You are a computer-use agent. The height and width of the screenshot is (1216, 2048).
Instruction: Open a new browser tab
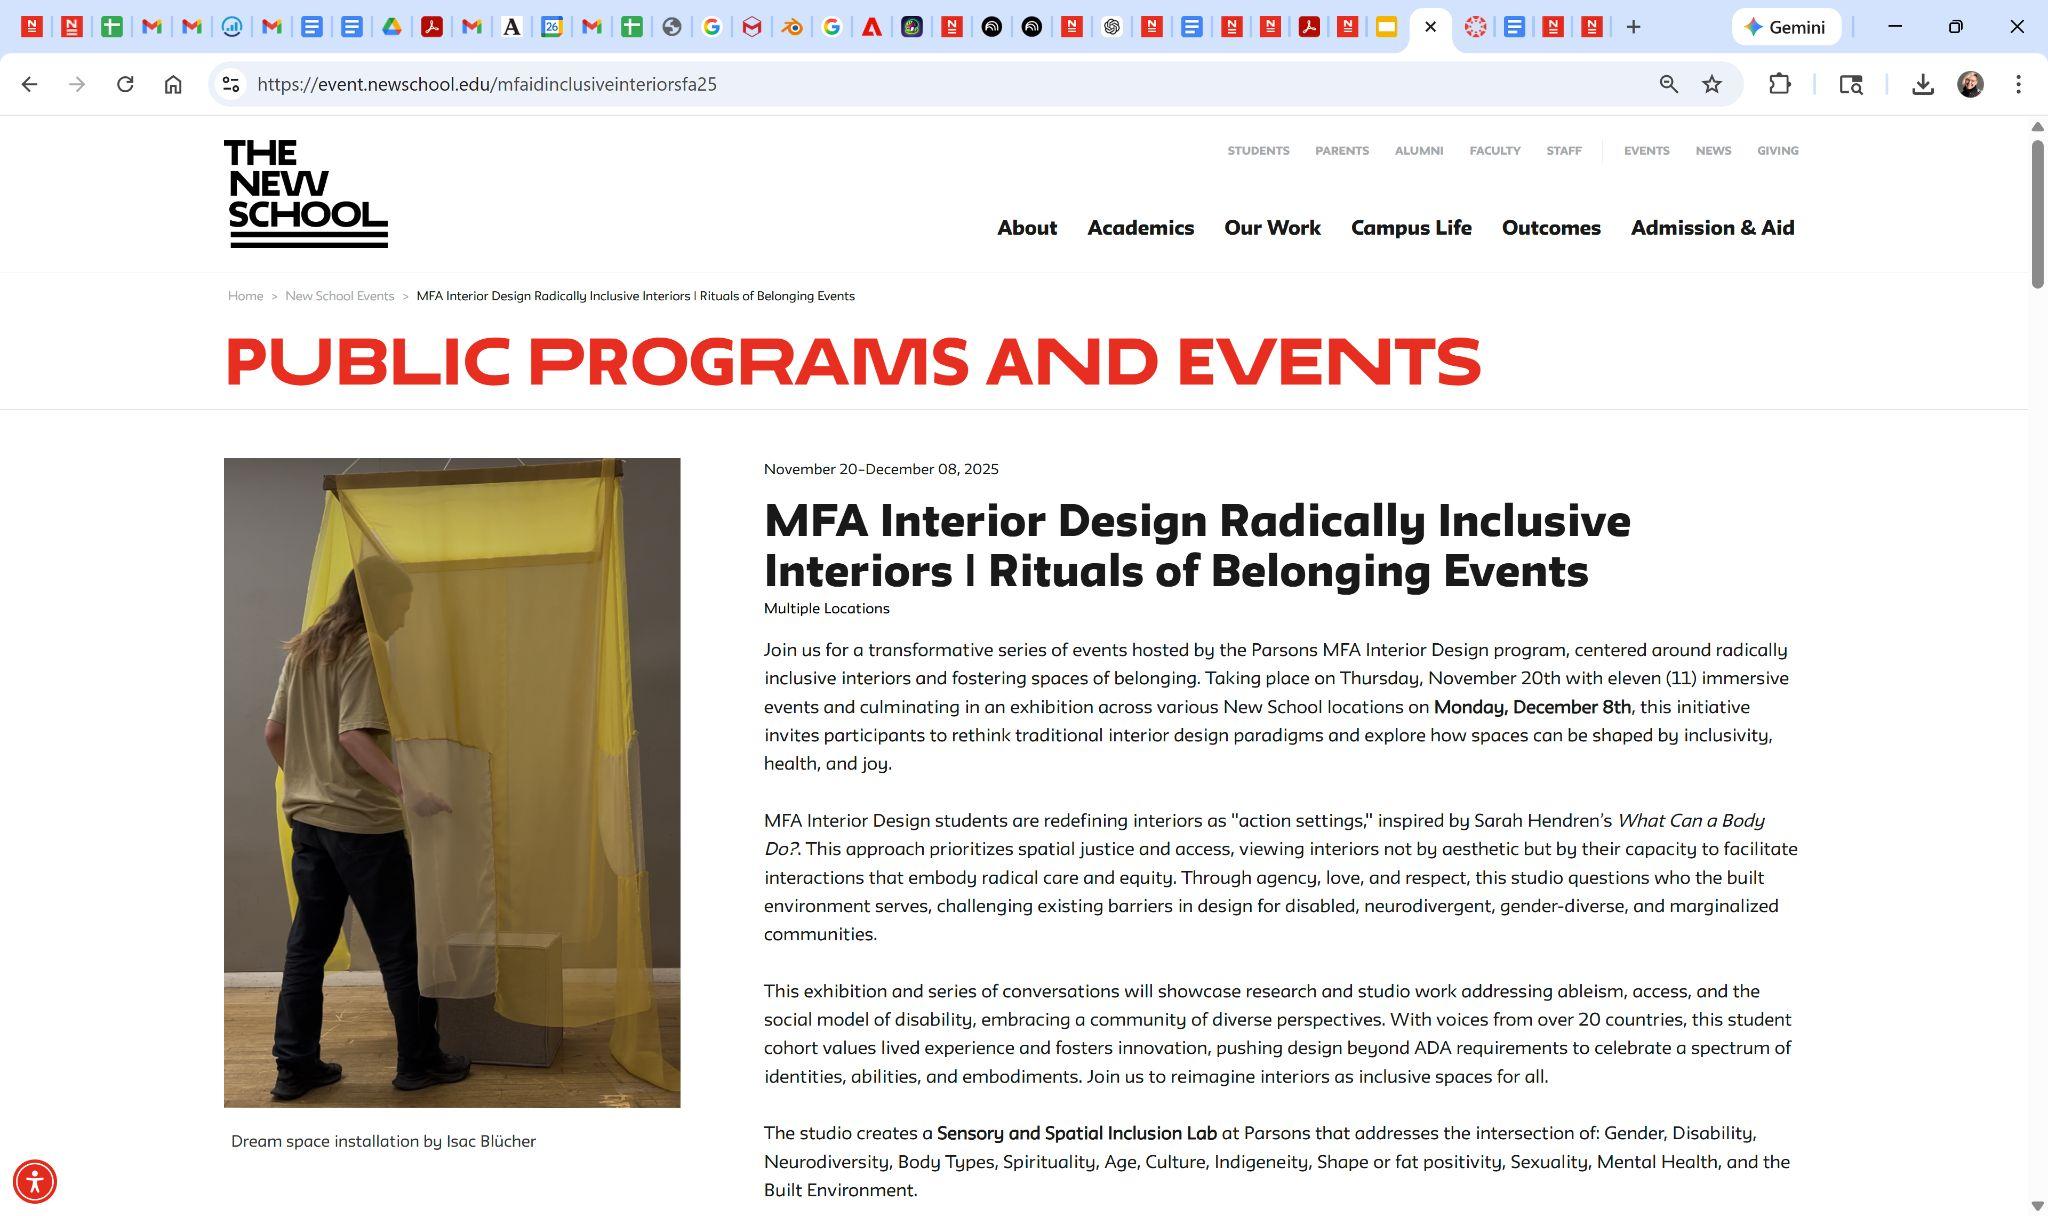click(x=1633, y=27)
